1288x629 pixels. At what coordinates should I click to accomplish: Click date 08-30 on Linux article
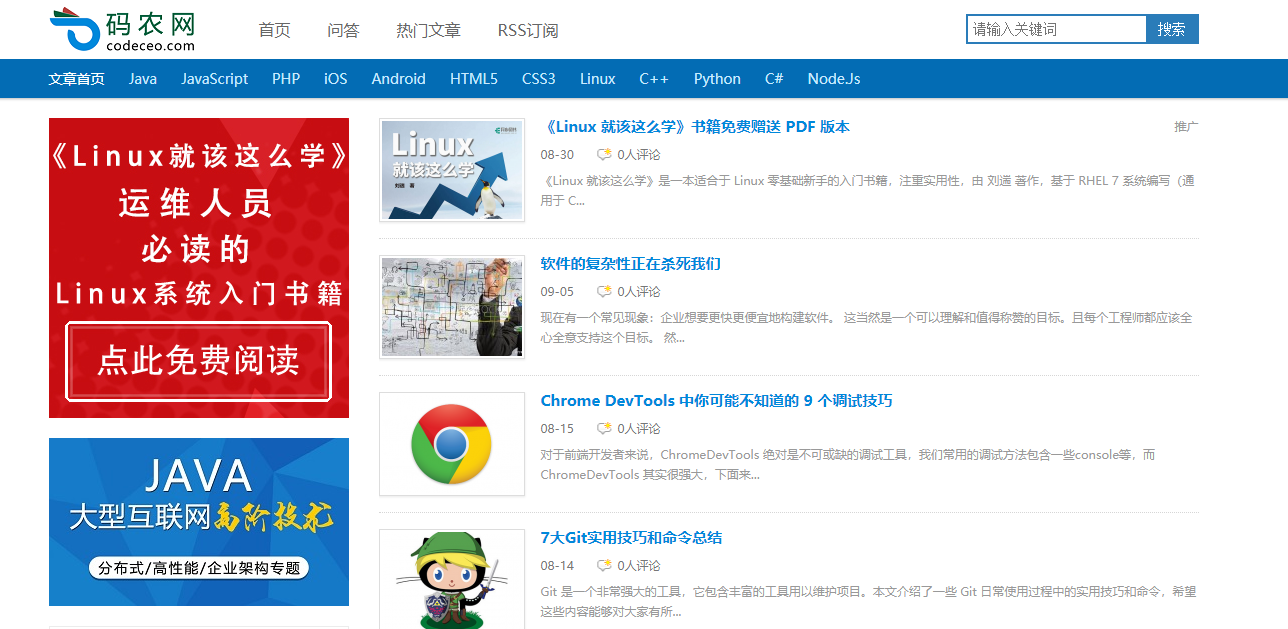click(x=557, y=155)
